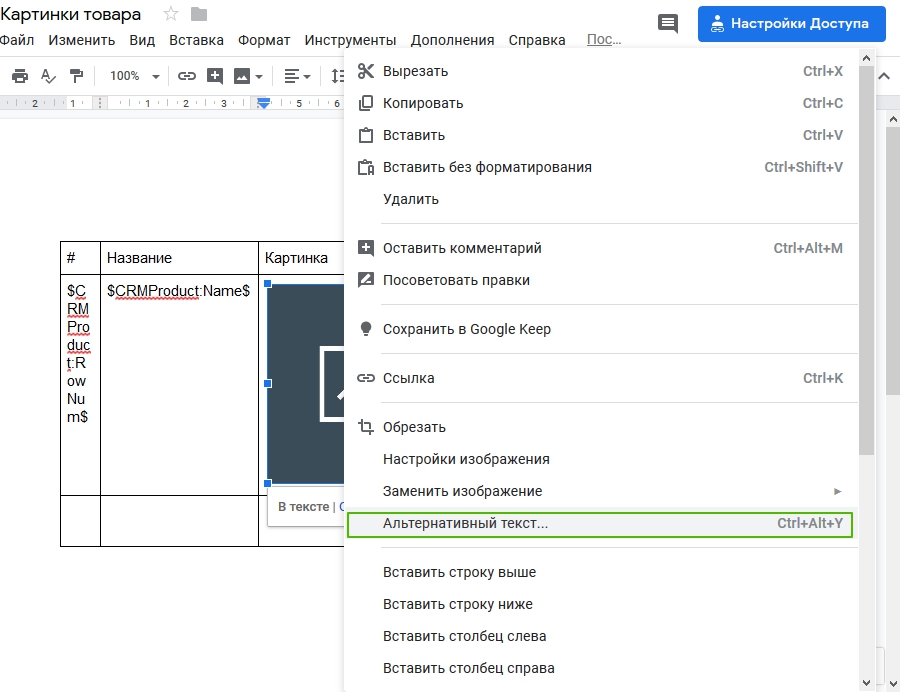Select the paint format tool

pyautogui.click(x=77, y=76)
